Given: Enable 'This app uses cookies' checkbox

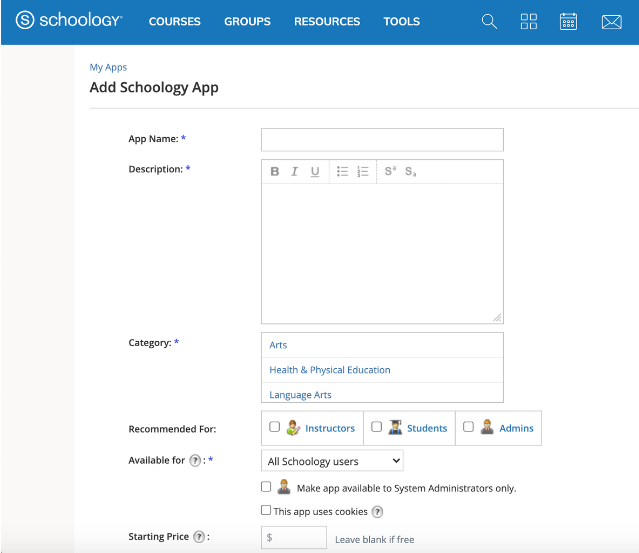Looking at the screenshot, I should coord(266,511).
